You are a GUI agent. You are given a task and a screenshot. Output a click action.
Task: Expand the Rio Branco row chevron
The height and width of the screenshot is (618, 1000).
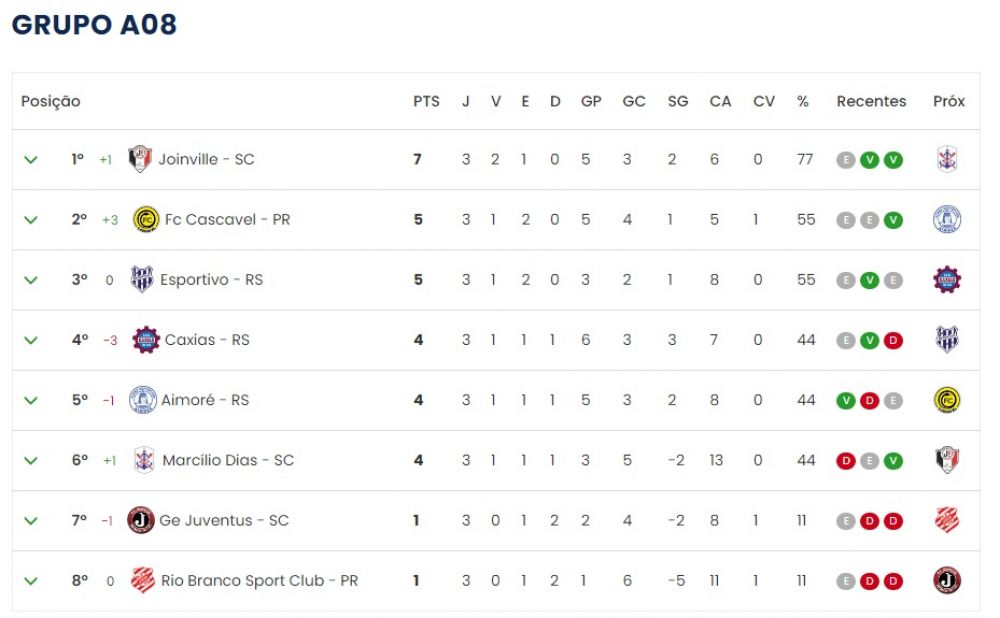31,581
